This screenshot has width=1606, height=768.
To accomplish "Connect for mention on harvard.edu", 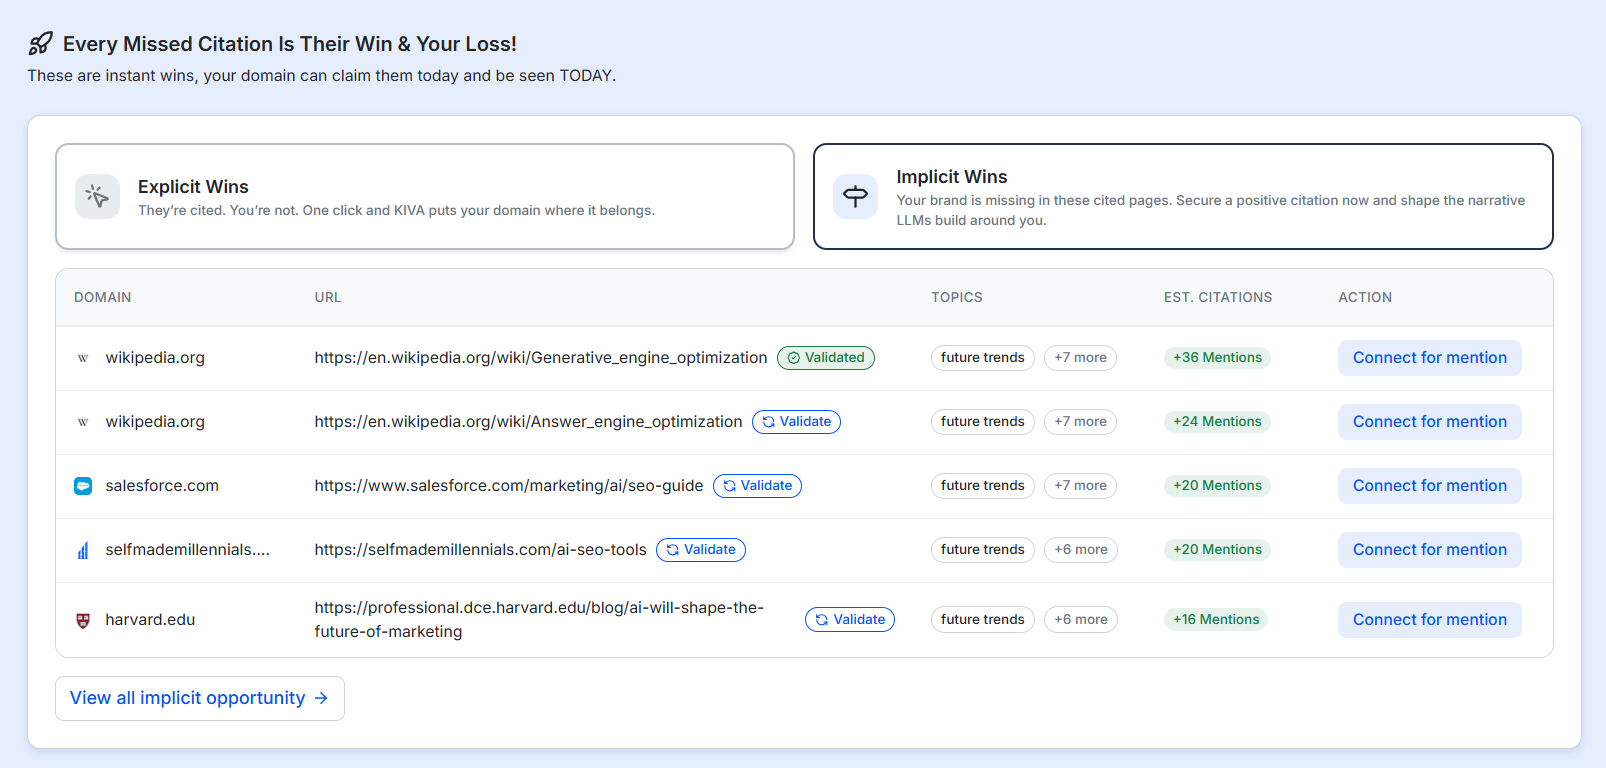I will click(x=1429, y=620).
